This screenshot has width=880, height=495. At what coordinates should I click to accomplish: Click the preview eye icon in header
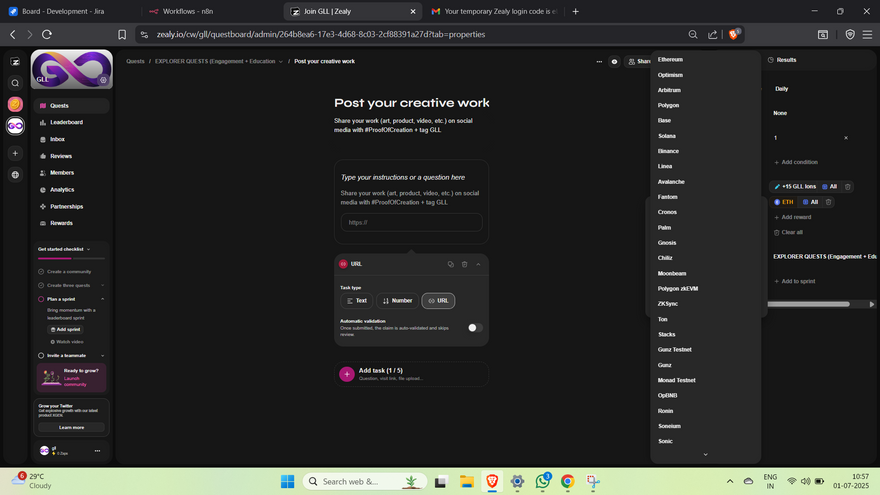pos(614,61)
